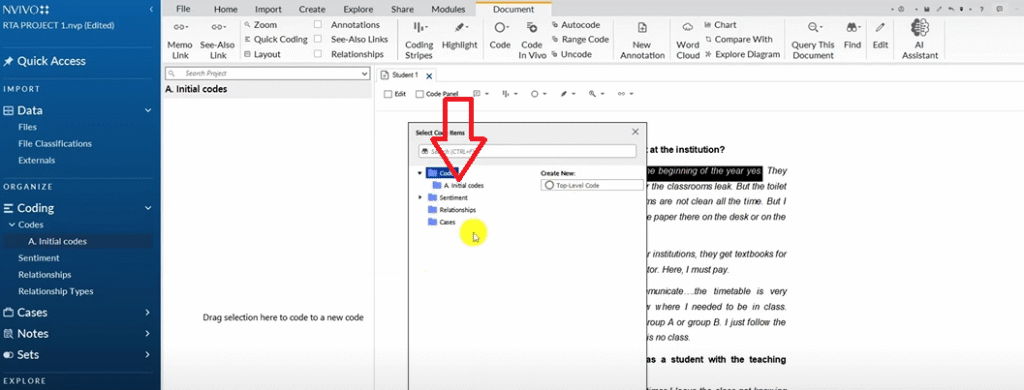Expand the Sentiment folder in dialog tree
1024x390 pixels.
pyautogui.click(x=419, y=197)
